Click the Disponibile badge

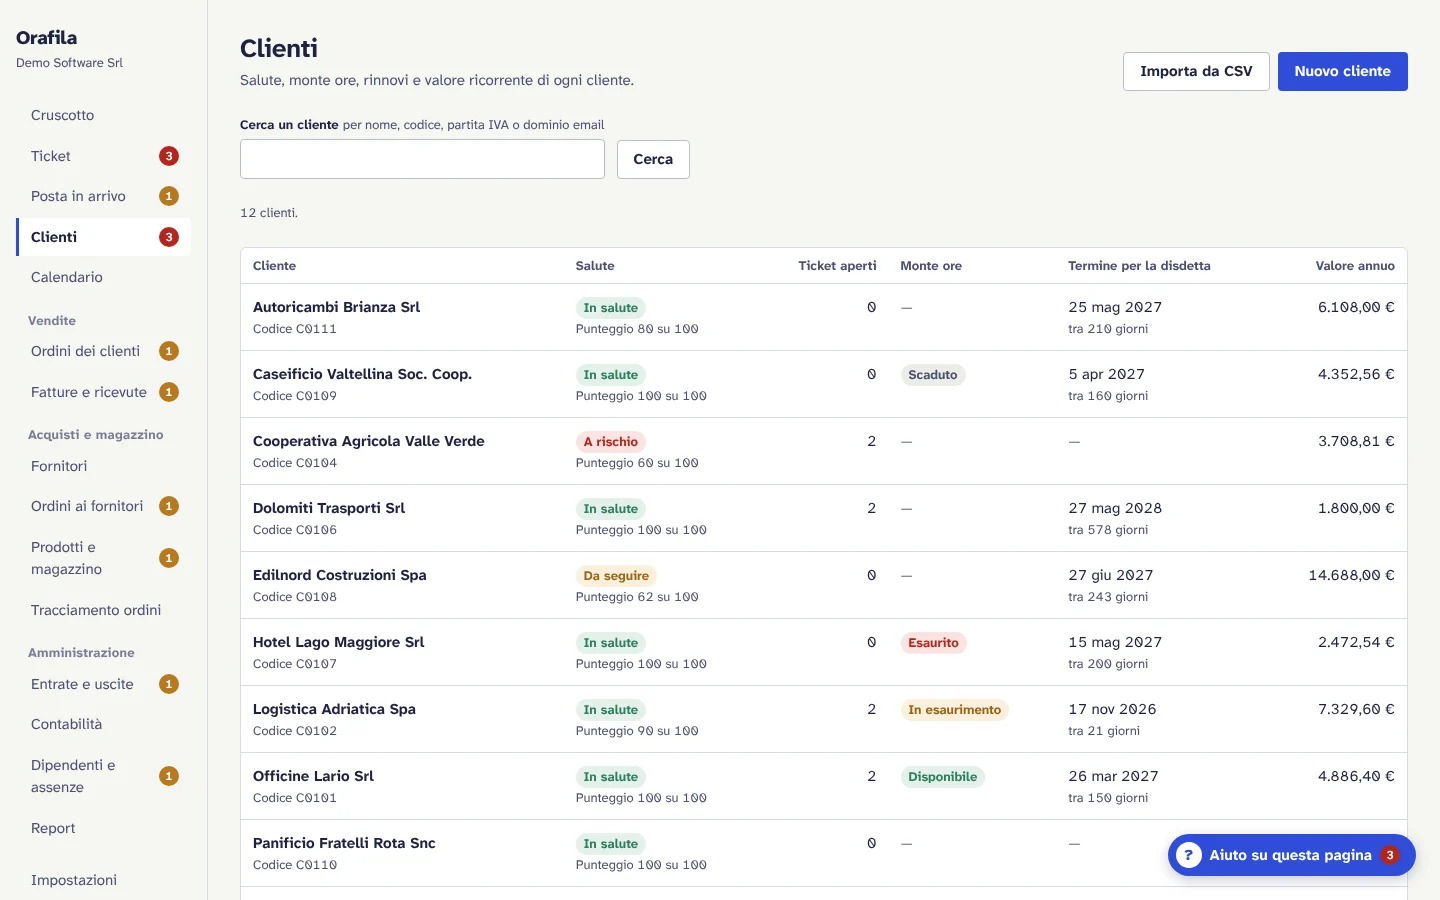pyautogui.click(x=942, y=777)
